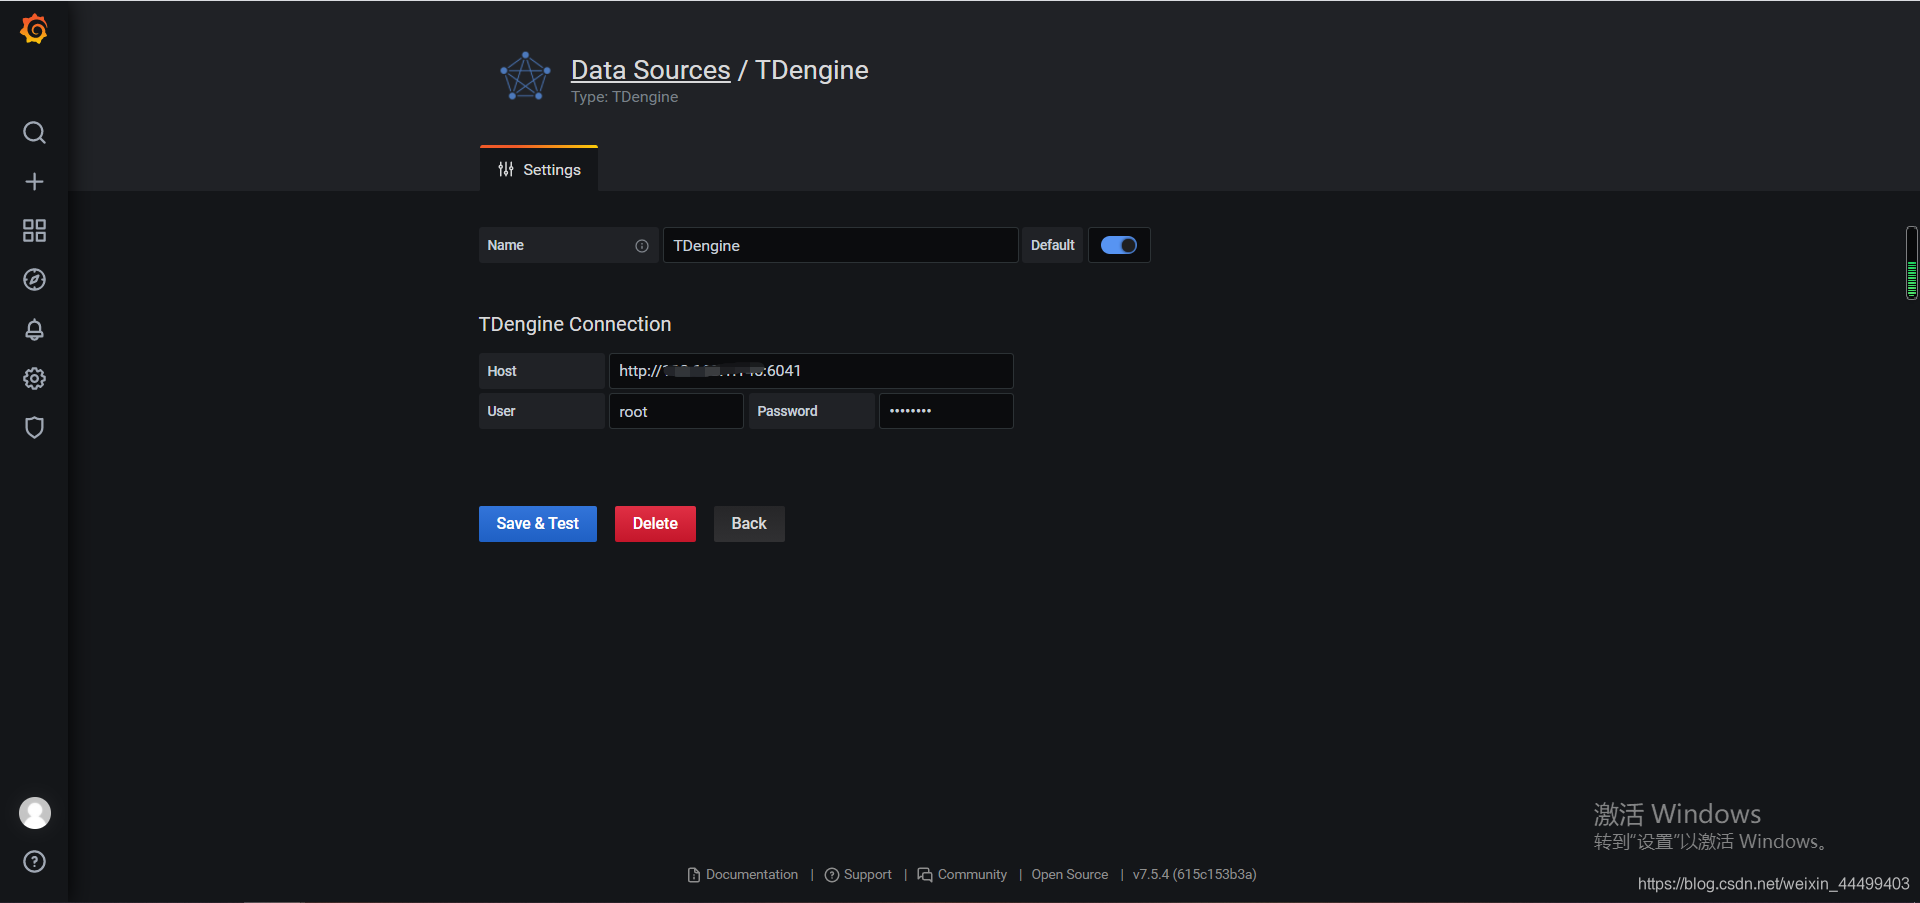Click the Community chat icon in footer
1920x903 pixels.
pos(925,875)
